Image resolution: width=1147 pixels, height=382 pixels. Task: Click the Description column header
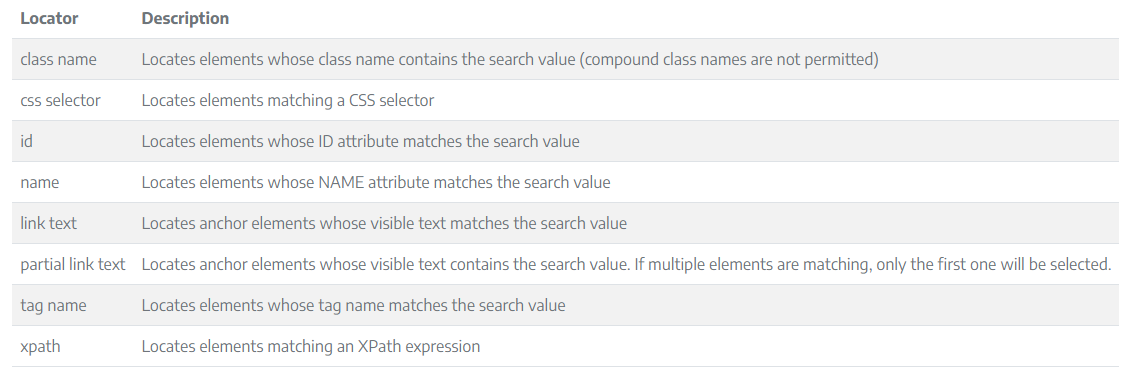[185, 18]
